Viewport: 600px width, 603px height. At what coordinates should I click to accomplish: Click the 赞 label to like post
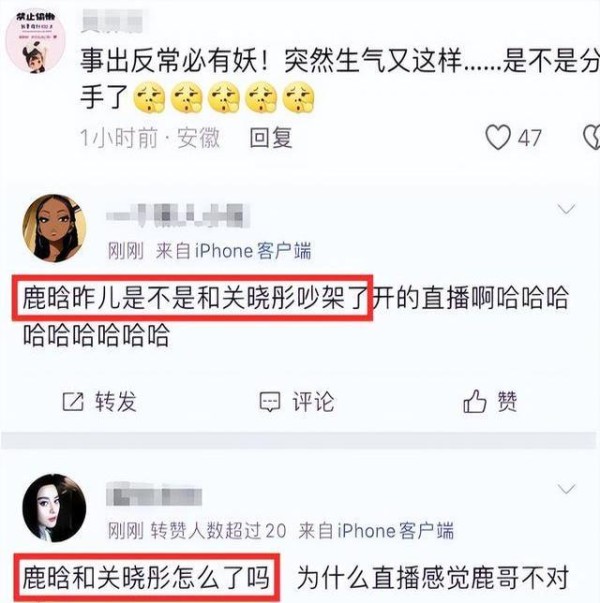coord(507,401)
